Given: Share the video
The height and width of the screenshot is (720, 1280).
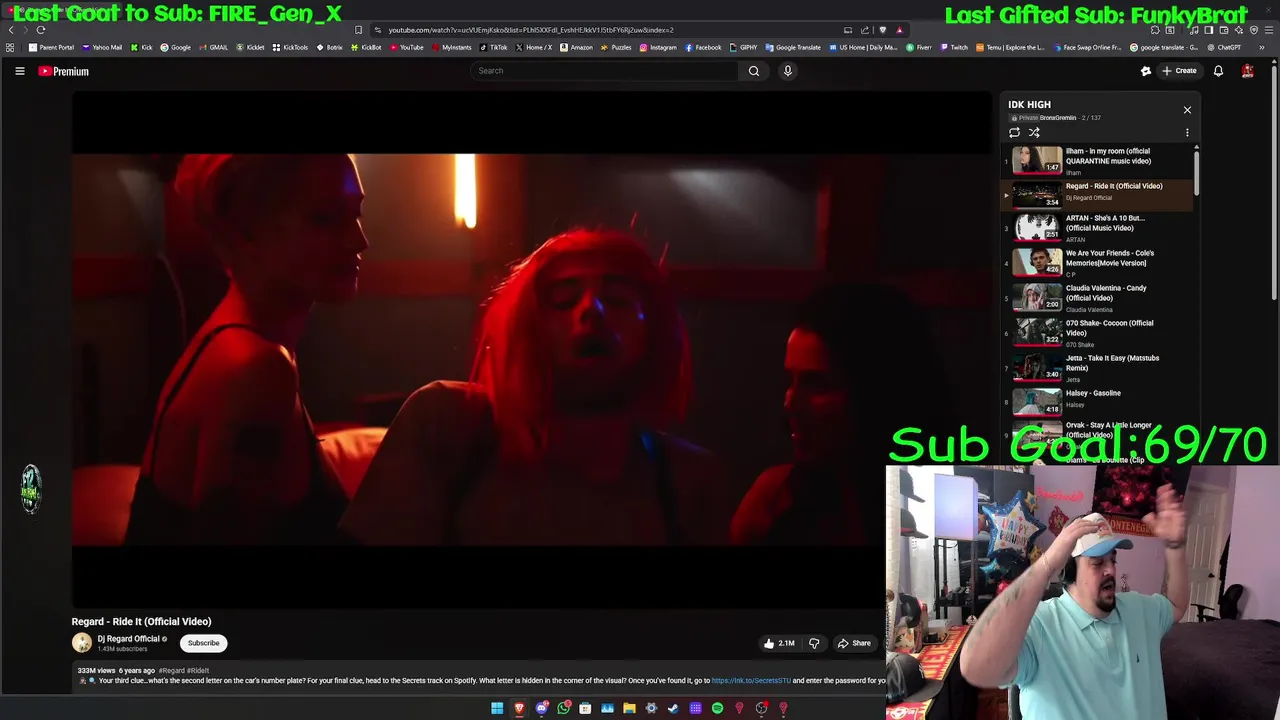Looking at the screenshot, I should pyautogui.click(x=854, y=643).
